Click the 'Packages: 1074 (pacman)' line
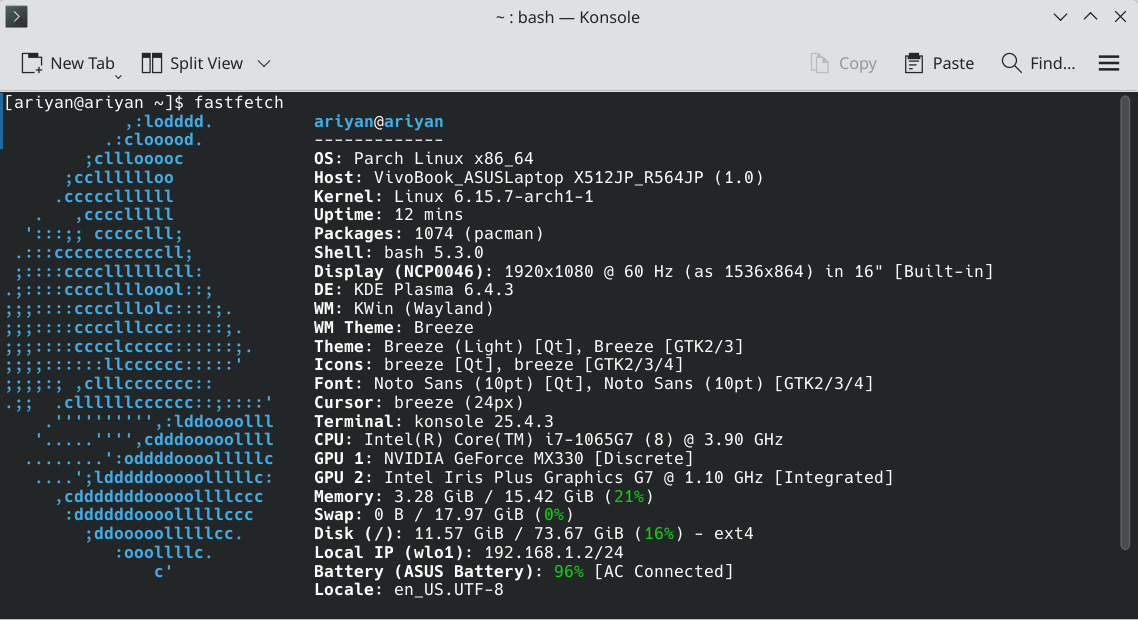The height and width of the screenshot is (620, 1138). point(428,234)
